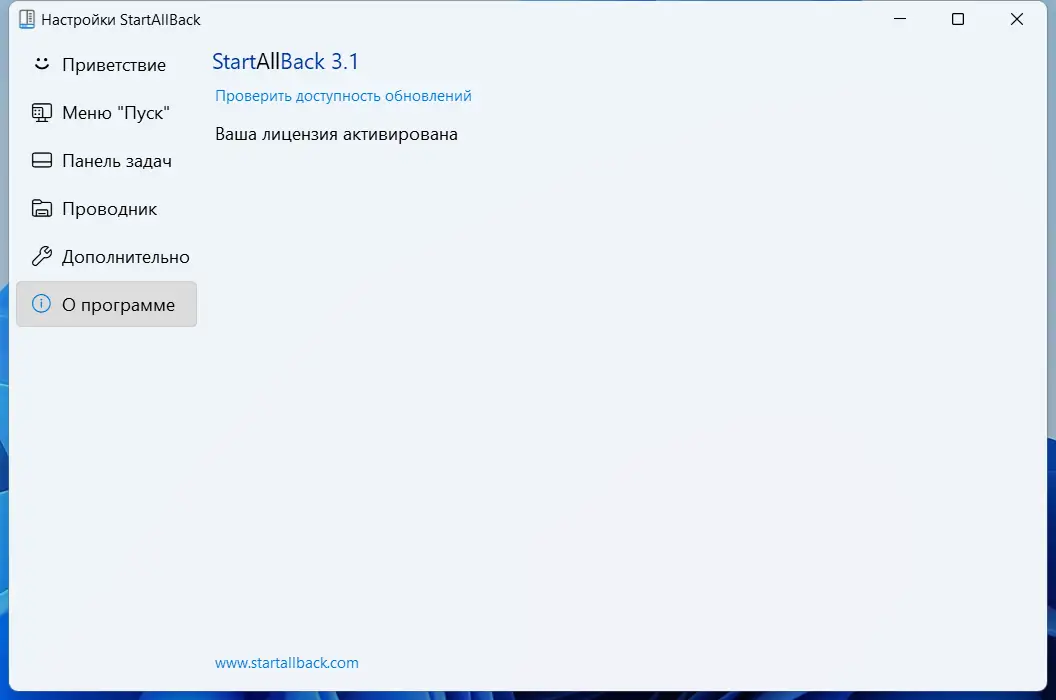
Task: Click Проверить доступность обновлений link
Action: click(x=343, y=95)
